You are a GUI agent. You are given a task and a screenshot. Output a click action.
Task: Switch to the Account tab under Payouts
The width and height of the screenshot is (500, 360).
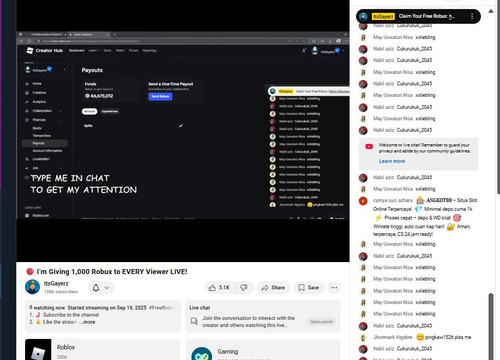pos(89,111)
